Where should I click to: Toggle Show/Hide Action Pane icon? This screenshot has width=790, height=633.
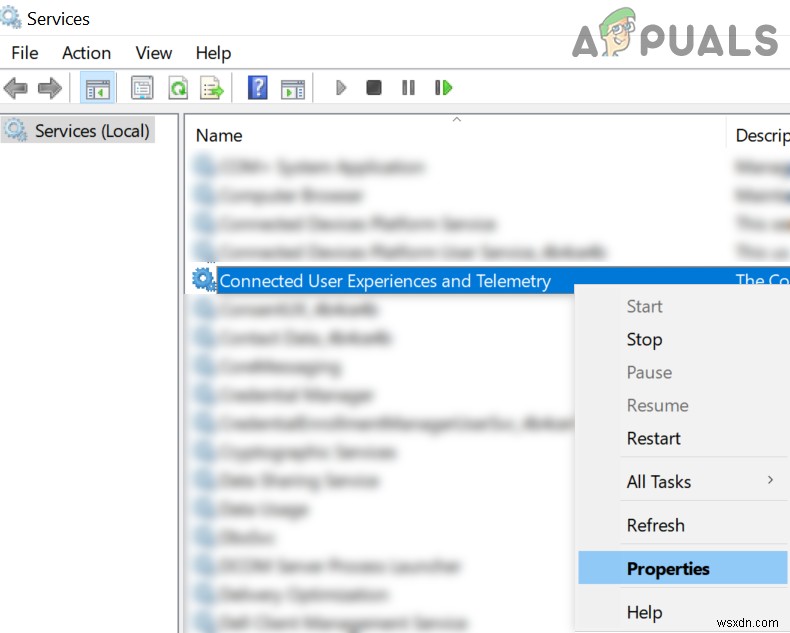point(293,89)
